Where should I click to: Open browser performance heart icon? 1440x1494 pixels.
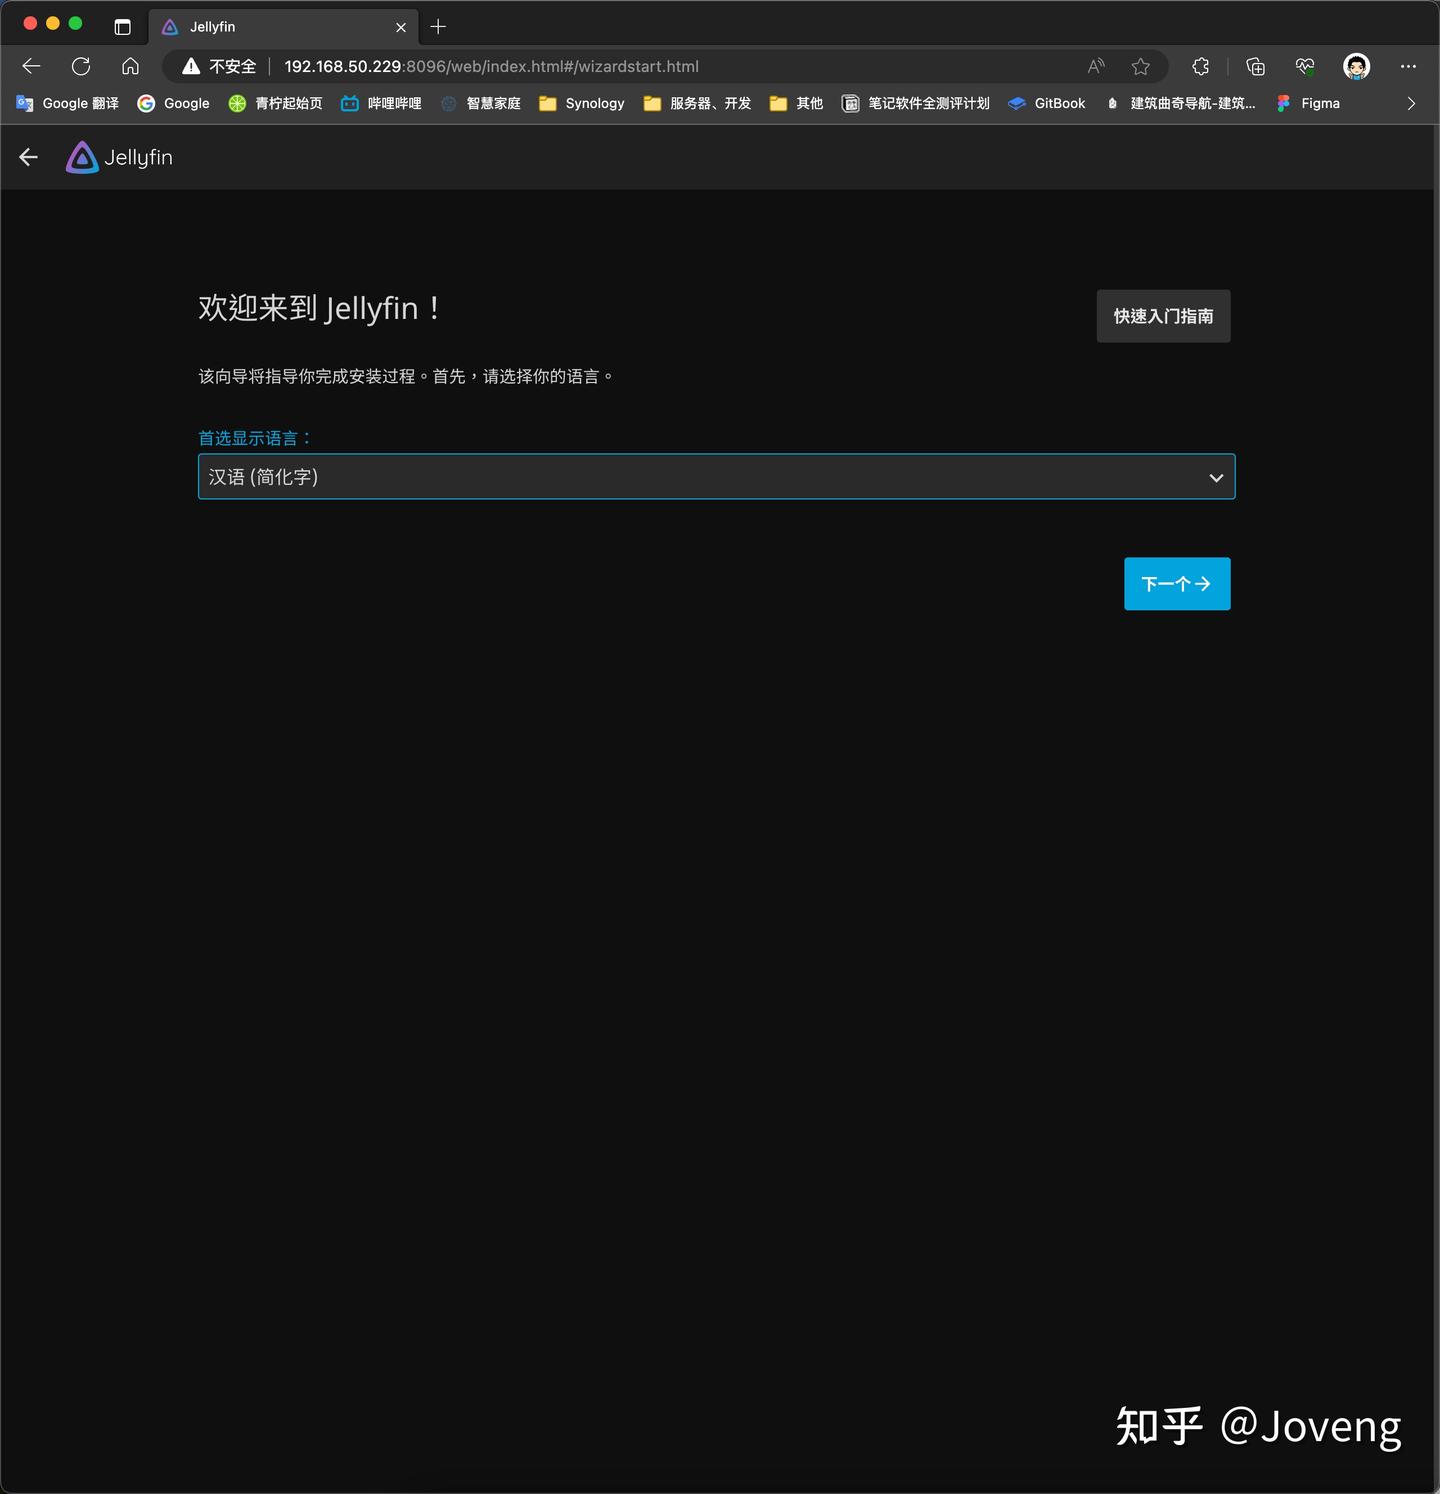1305,66
